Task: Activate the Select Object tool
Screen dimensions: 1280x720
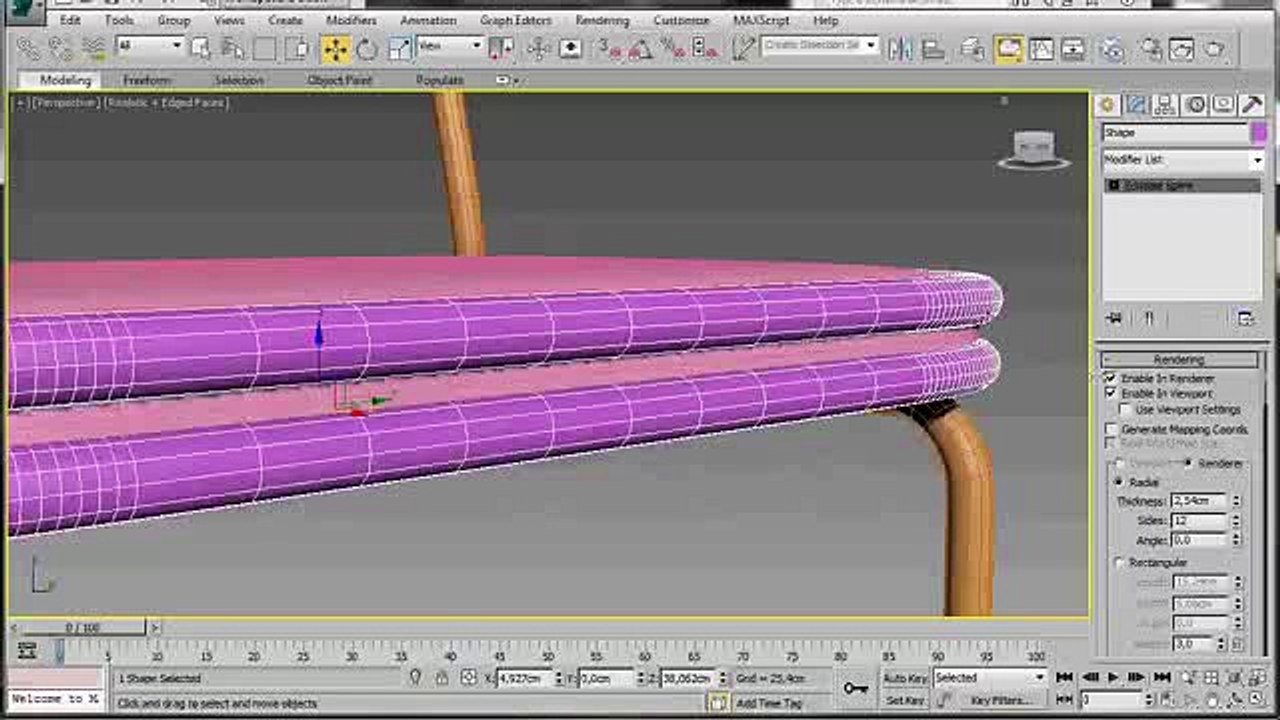Action: pos(201,47)
